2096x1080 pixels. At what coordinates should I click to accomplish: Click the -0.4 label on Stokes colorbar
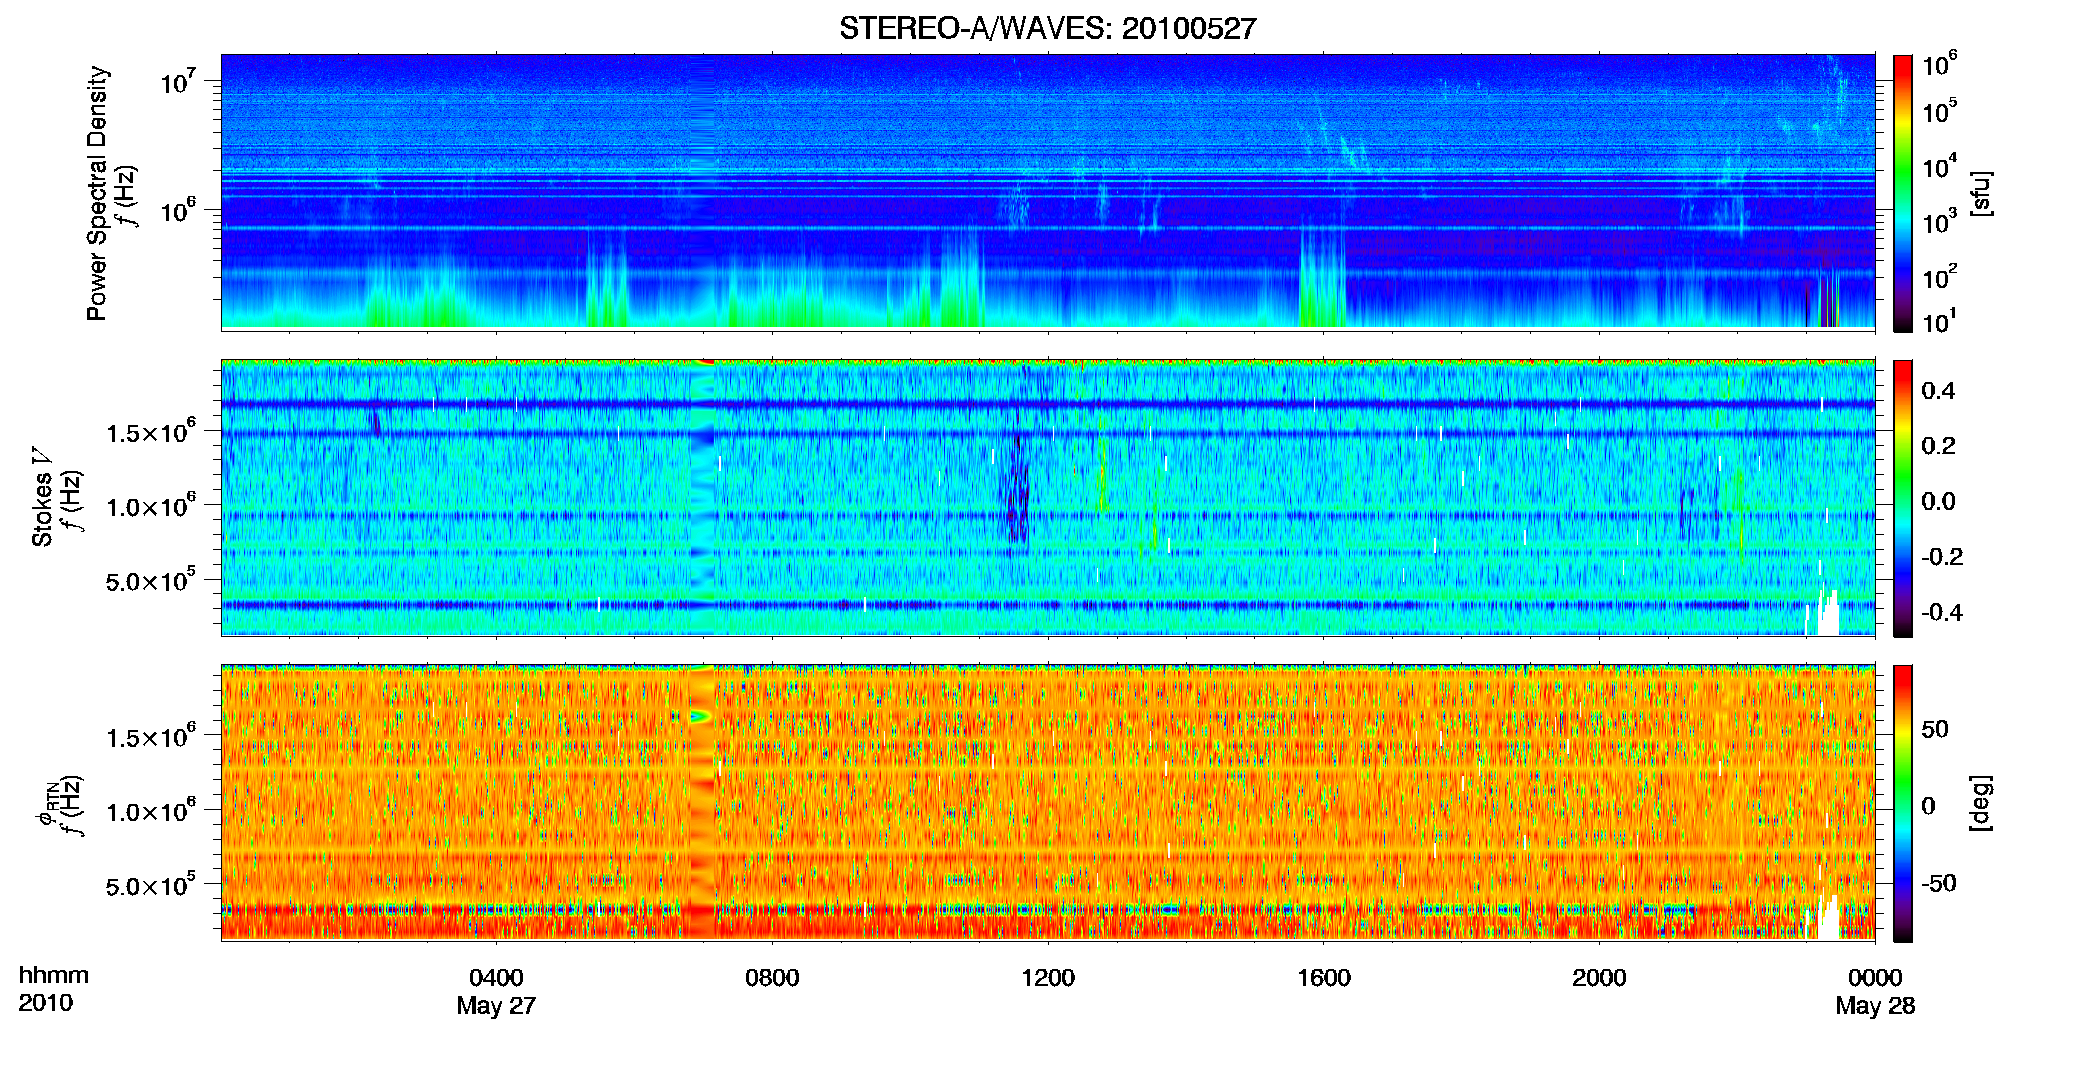pos(1942,612)
